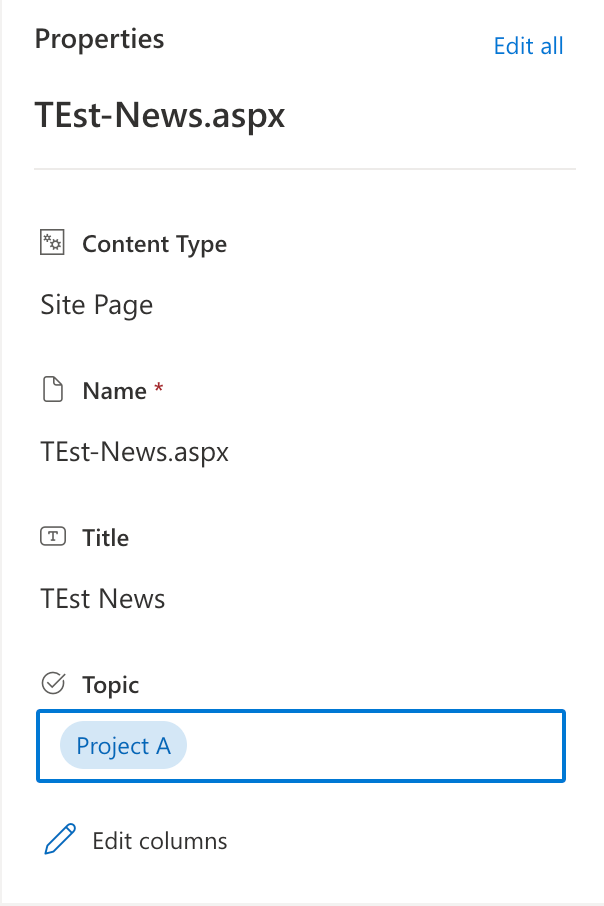Click the Content Type gear icon
The height and width of the screenshot is (906, 604).
tap(52, 243)
